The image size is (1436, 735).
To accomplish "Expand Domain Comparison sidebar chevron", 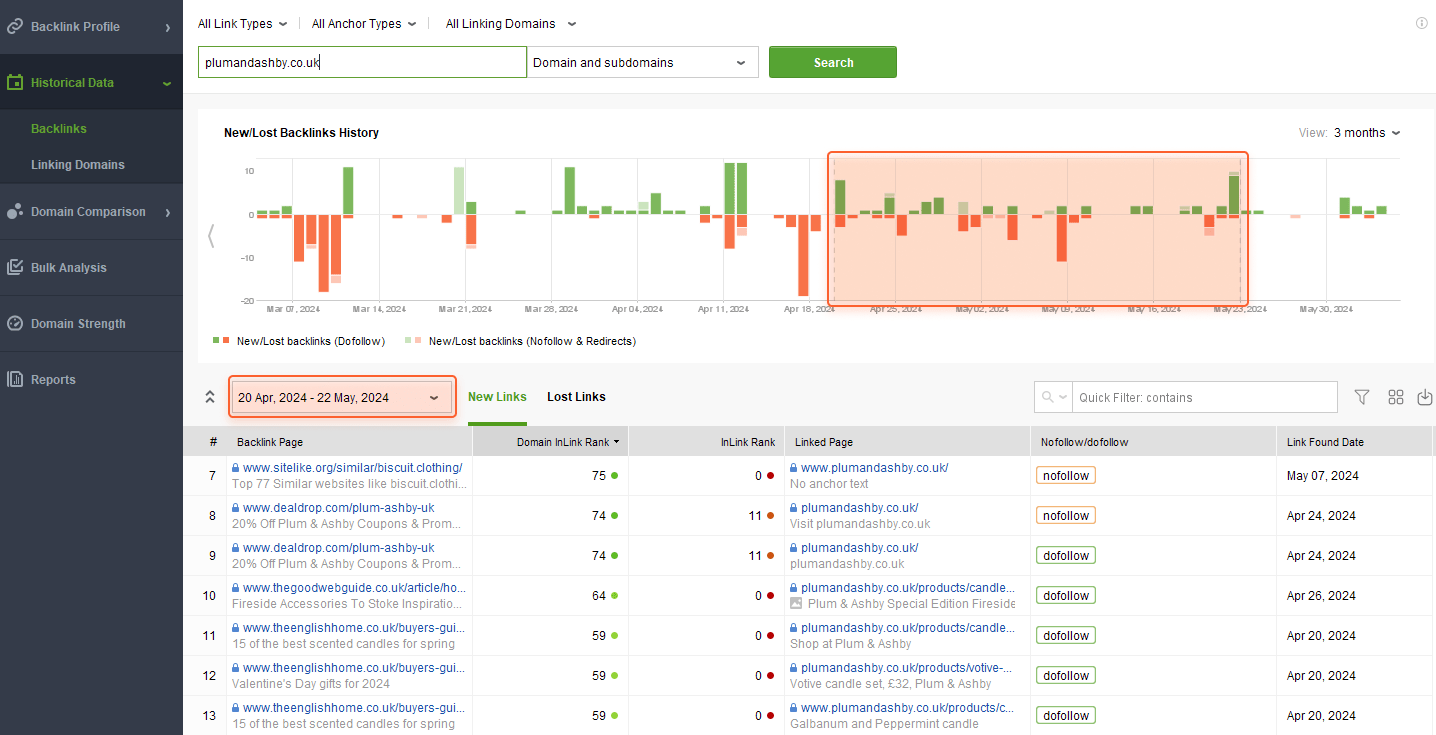I will (x=168, y=212).
